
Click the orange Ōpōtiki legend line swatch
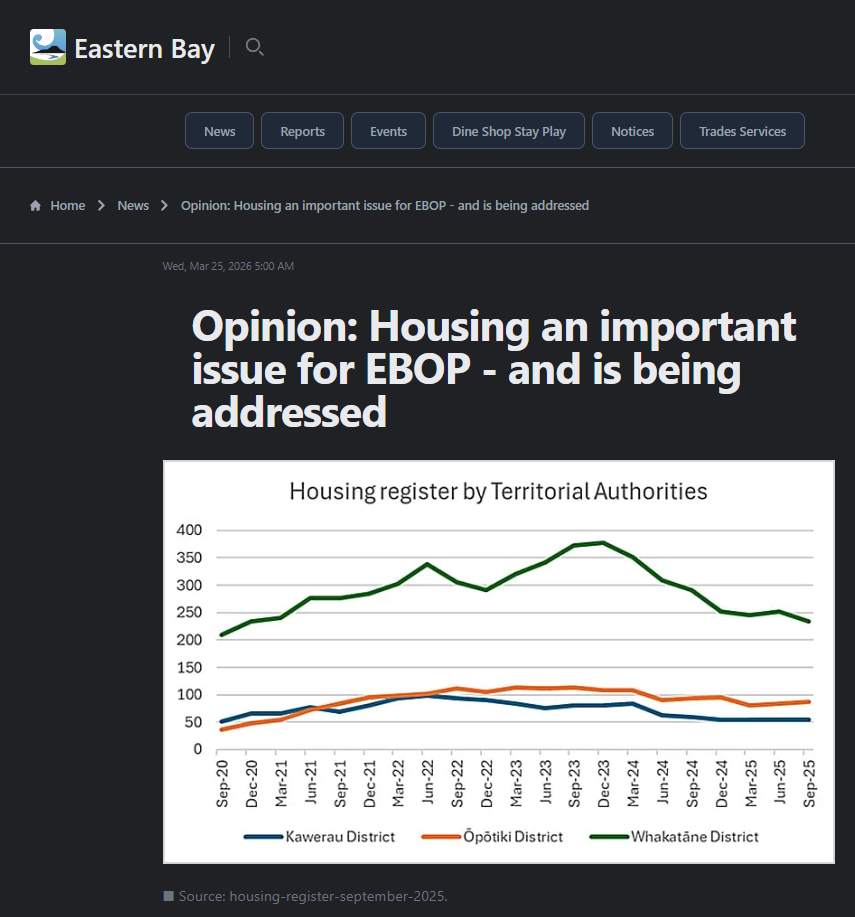pyautogui.click(x=442, y=837)
